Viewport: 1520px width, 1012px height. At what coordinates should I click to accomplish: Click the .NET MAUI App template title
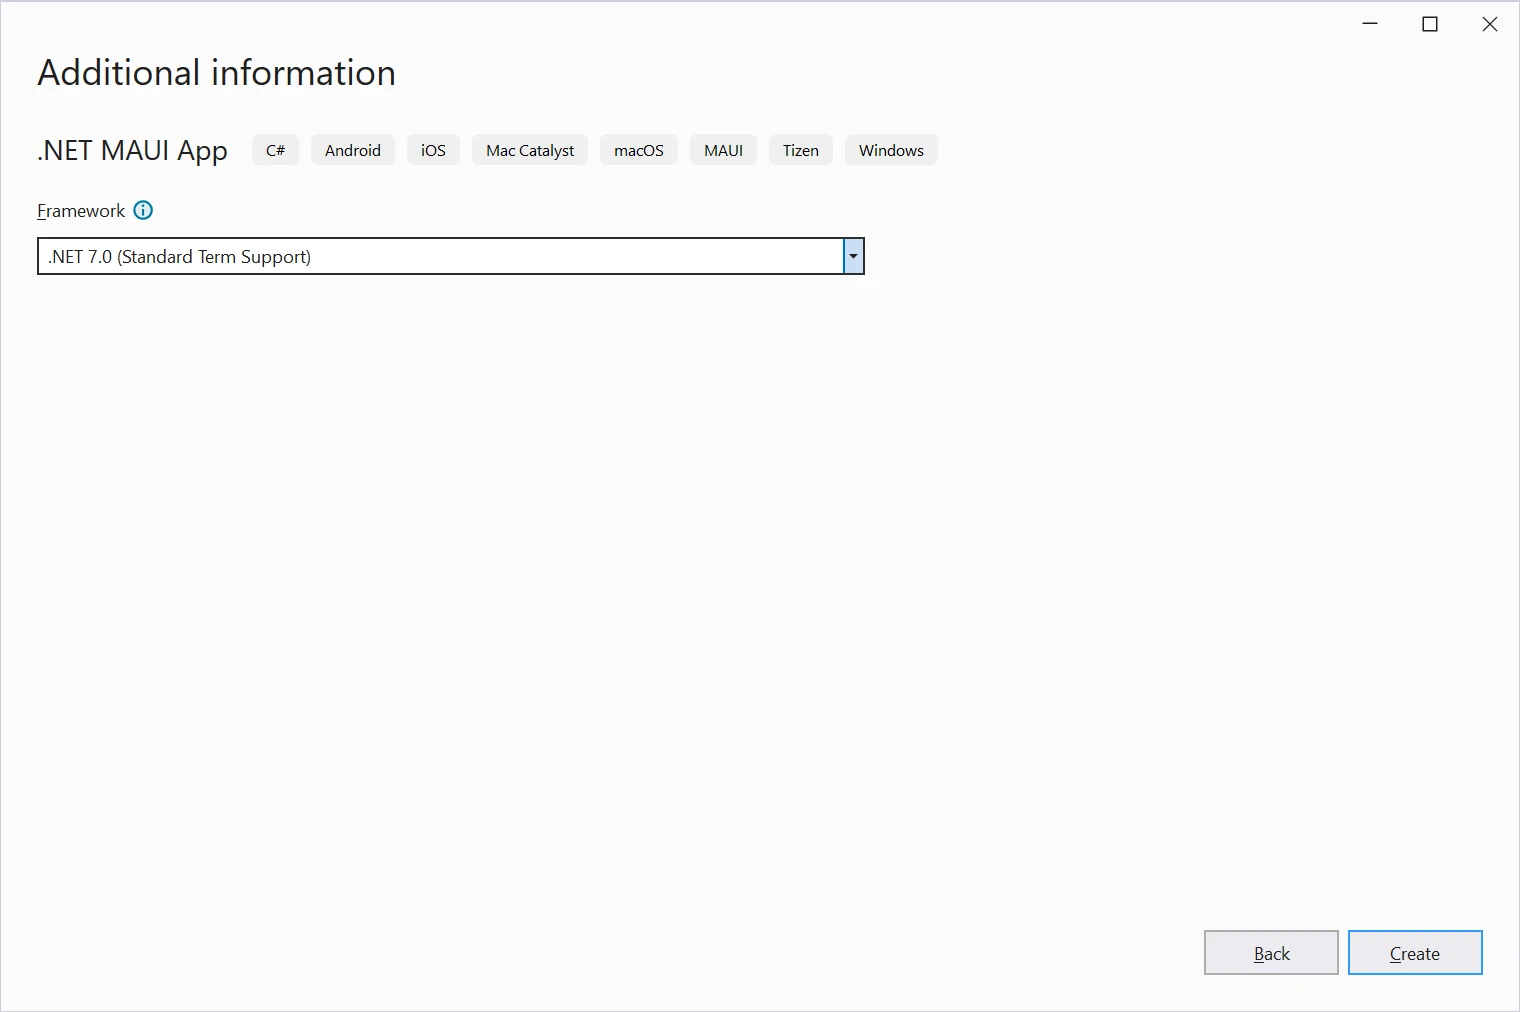click(x=133, y=150)
